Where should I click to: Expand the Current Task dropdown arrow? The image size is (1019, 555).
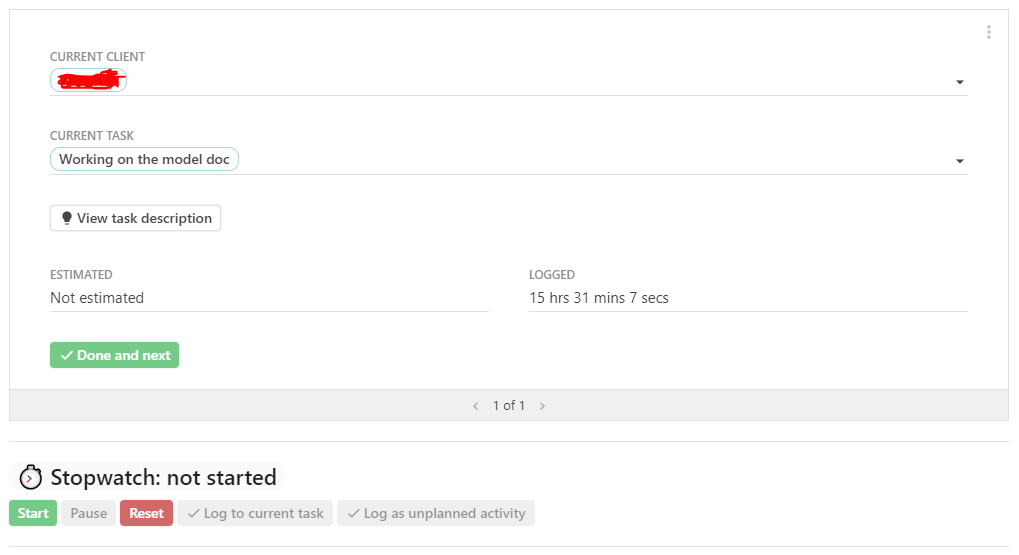coord(960,161)
